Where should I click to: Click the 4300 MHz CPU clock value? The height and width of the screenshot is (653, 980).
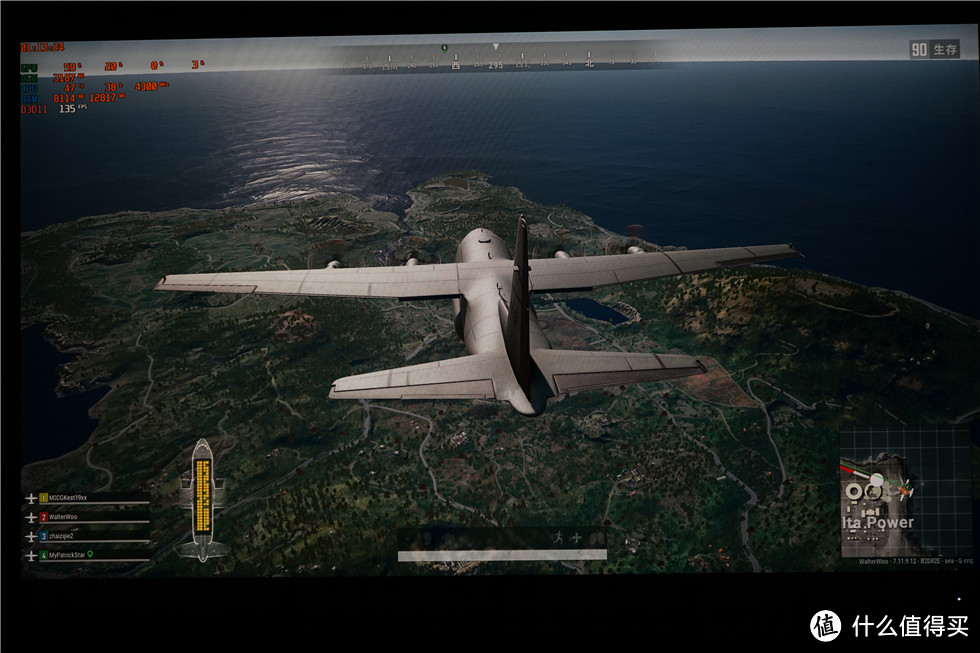coord(150,86)
